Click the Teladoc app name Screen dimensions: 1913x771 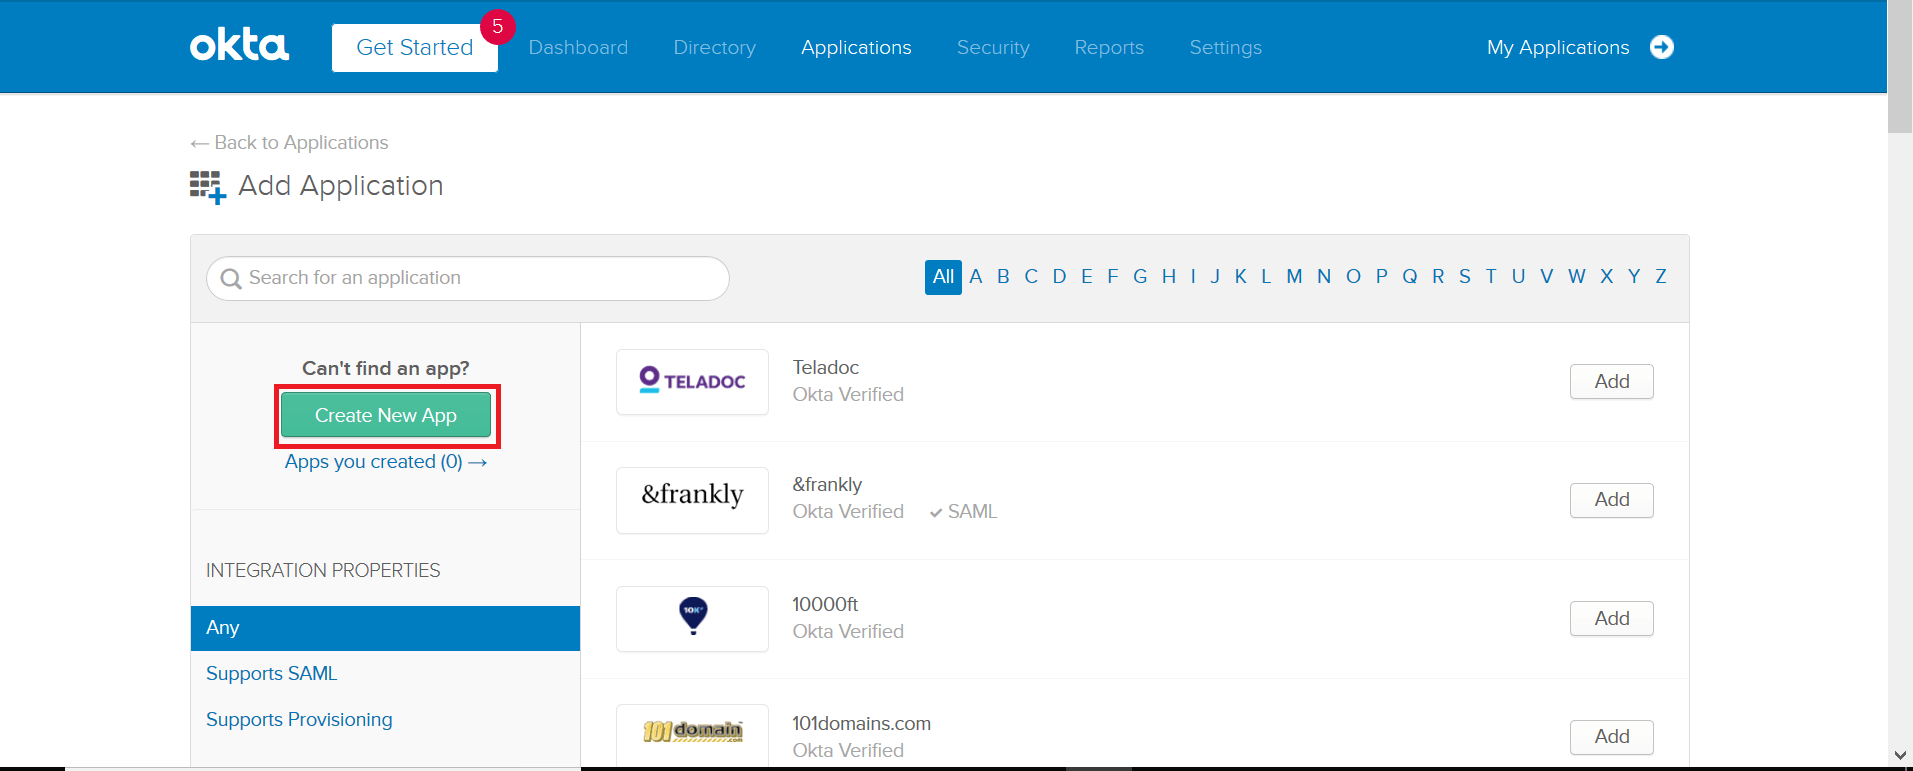826,368
